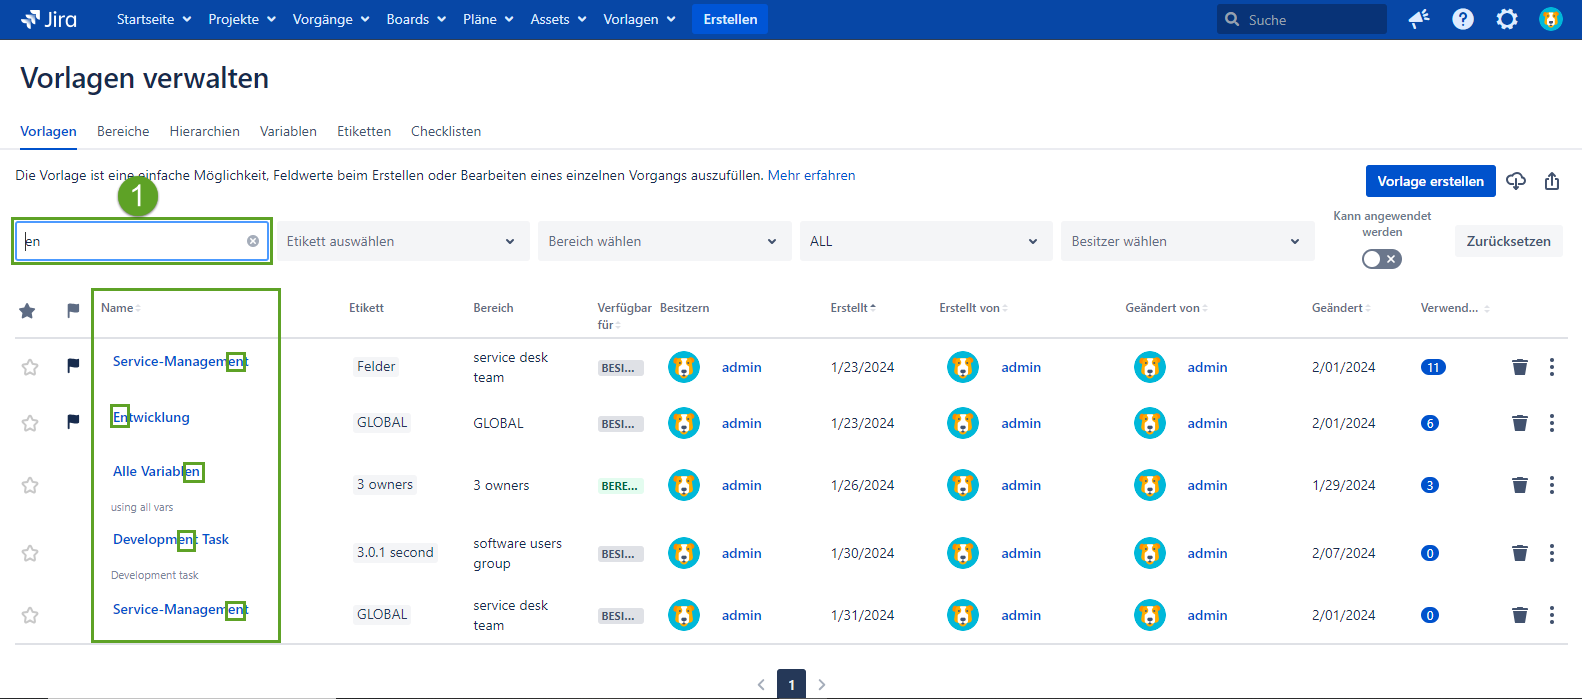Click the export share icon
Image resolution: width=1582 pixels, height=699 pixels.
(x=1552, y=181)
